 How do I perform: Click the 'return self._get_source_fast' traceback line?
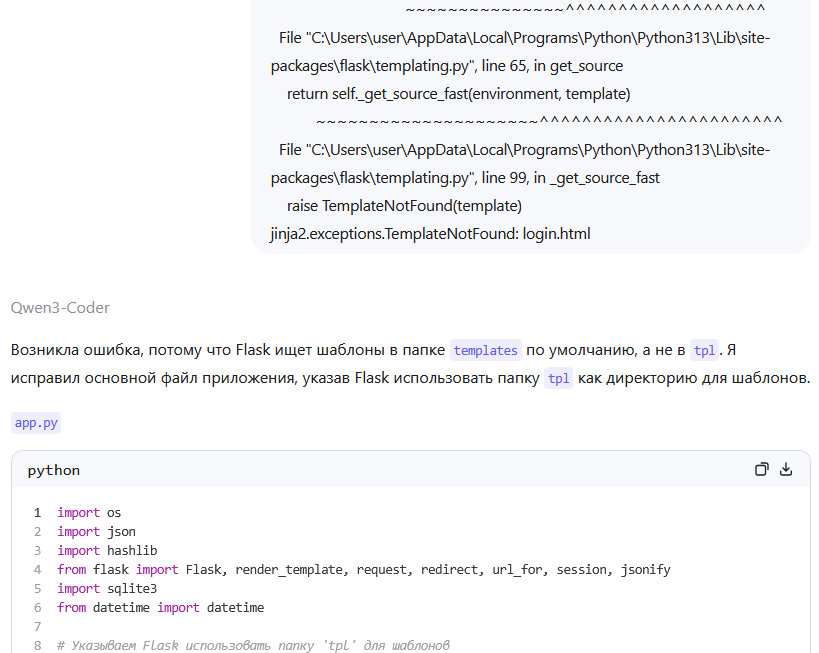coord(458,94)
